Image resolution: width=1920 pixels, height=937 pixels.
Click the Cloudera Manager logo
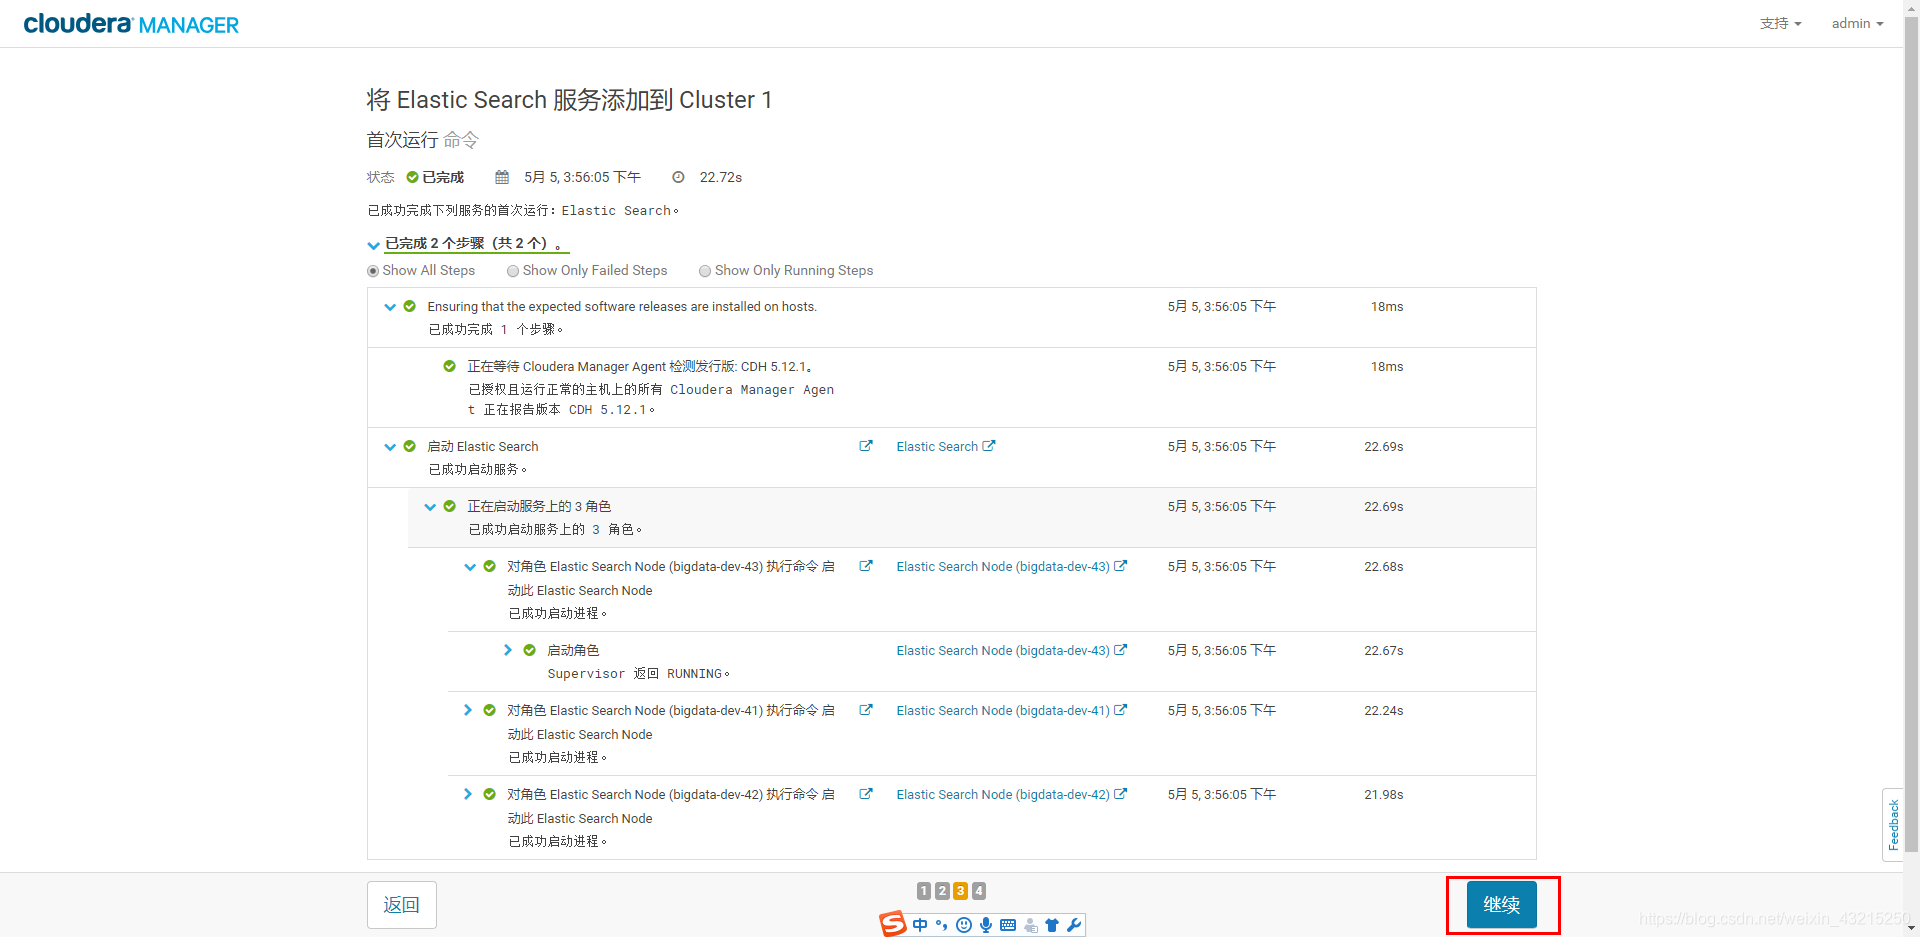coord(131,24)
